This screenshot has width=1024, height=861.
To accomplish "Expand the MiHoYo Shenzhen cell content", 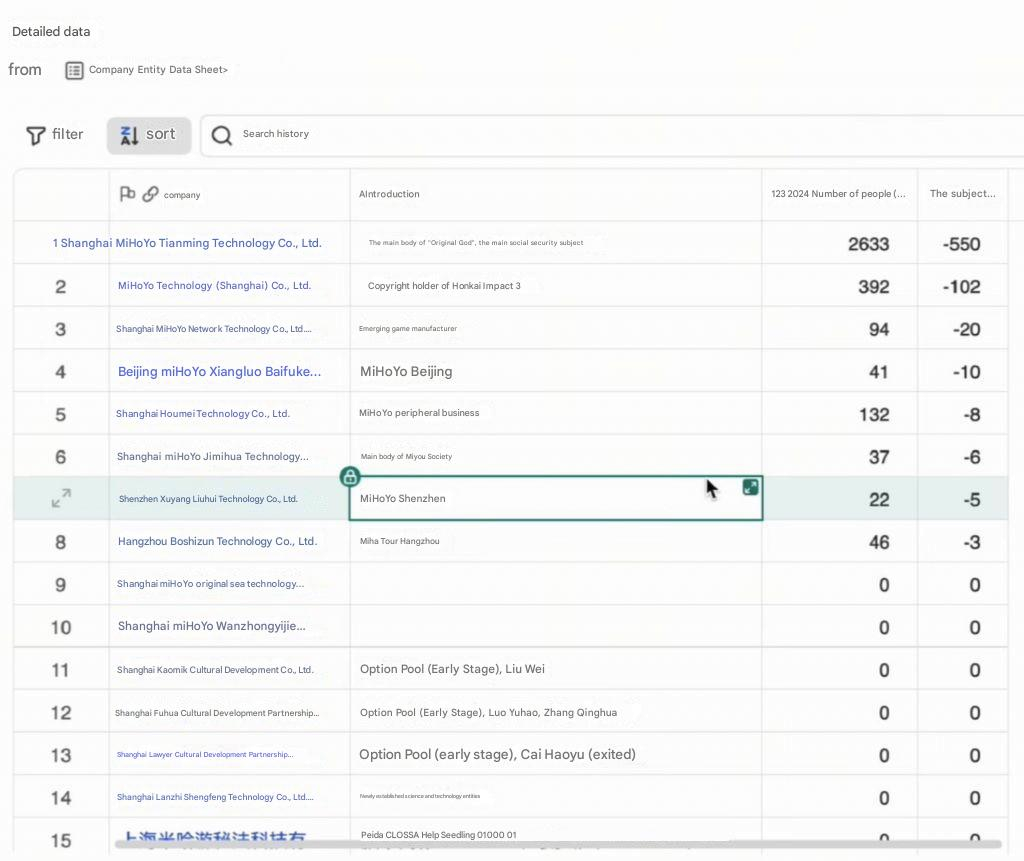I will pyautogui.click(x=750, y=487).
